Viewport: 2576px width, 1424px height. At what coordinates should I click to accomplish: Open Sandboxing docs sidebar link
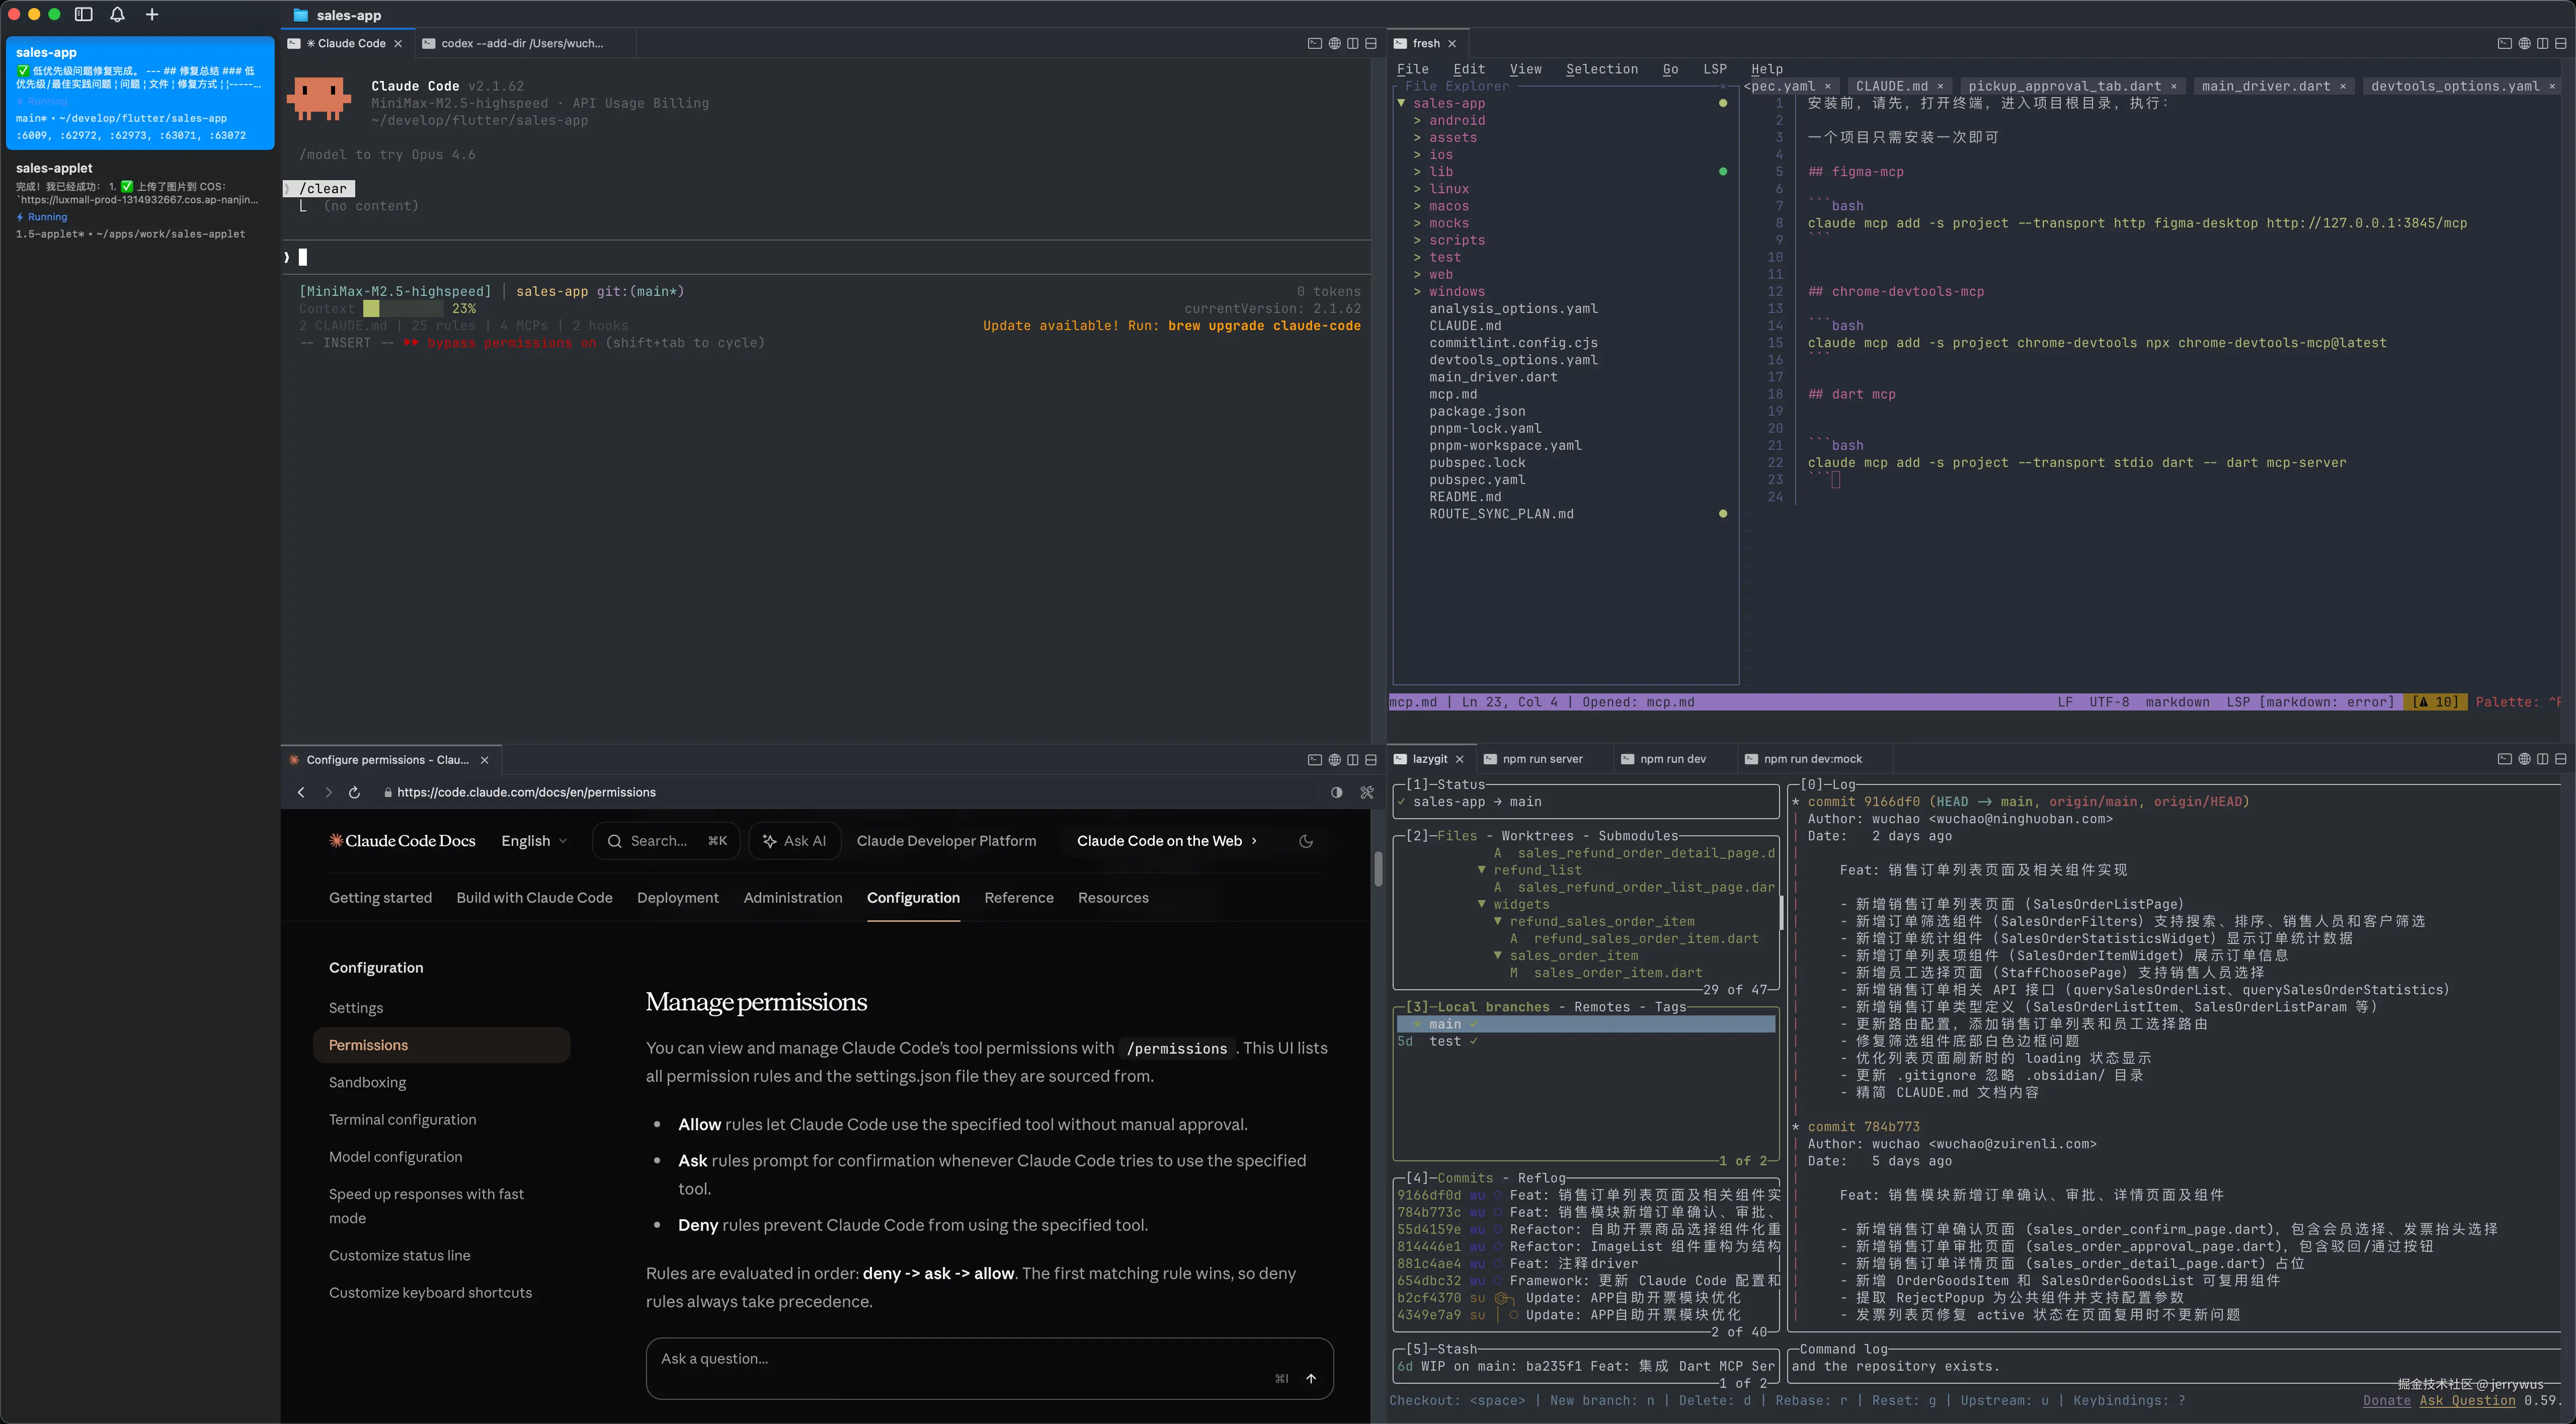[x=367, y=1082]
